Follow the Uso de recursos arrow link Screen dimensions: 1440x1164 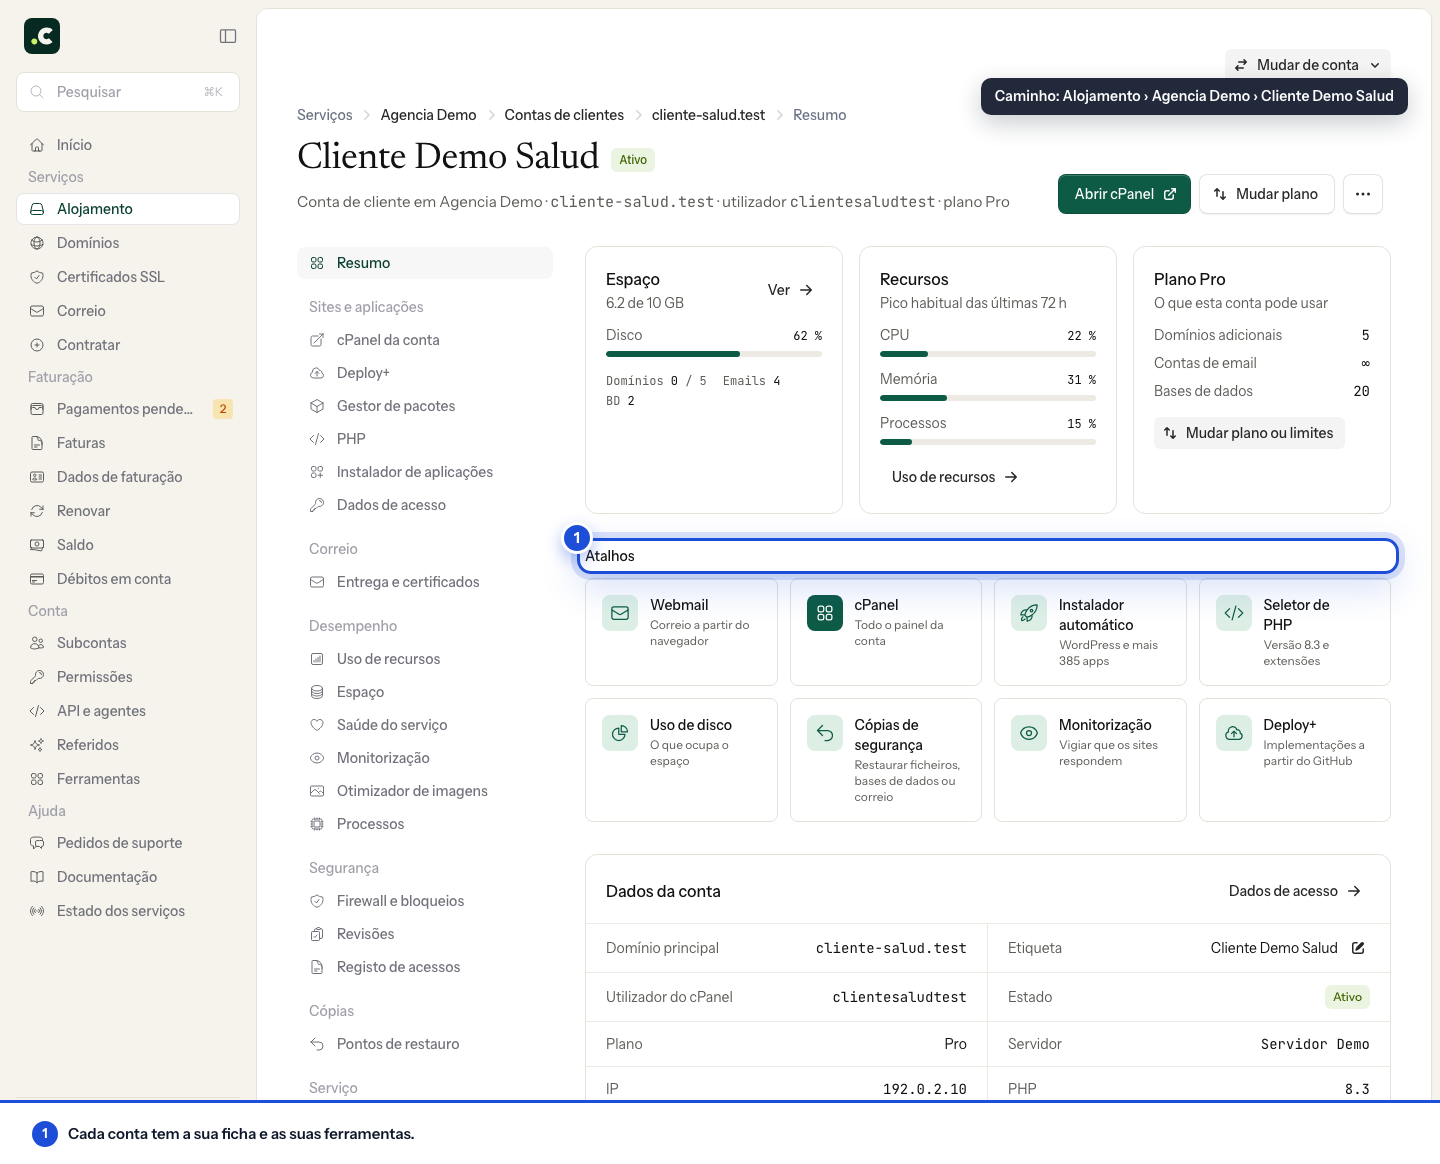click(x=955, y=477)
